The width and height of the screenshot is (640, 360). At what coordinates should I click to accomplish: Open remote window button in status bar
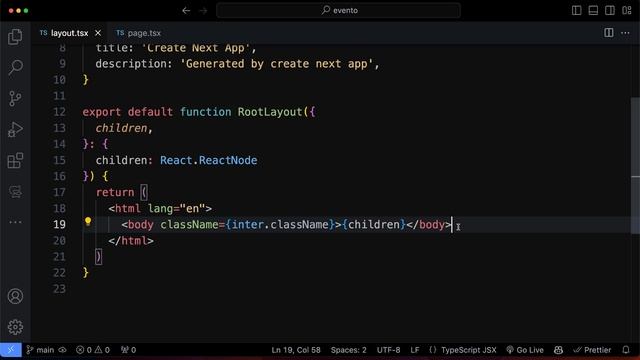pos(11,350)
